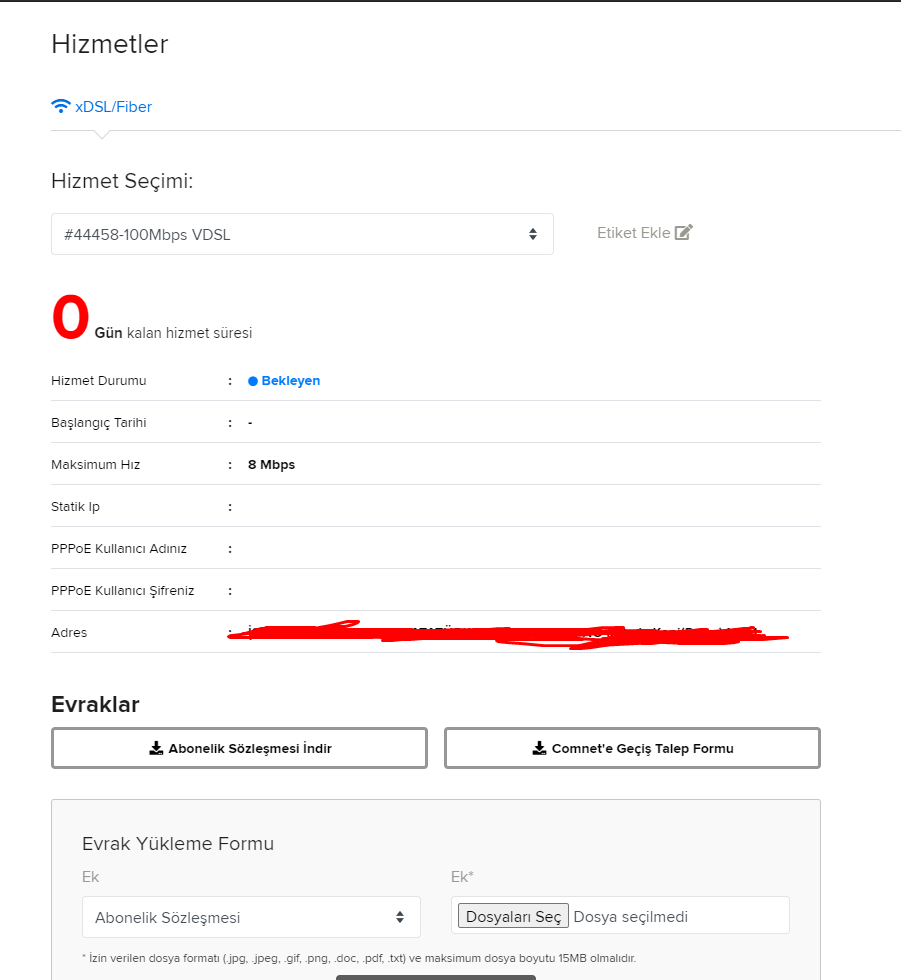Open the #44458-100Mbps VDSL service dropdown
Screen dimensions: 901x980
pos(302,234)
